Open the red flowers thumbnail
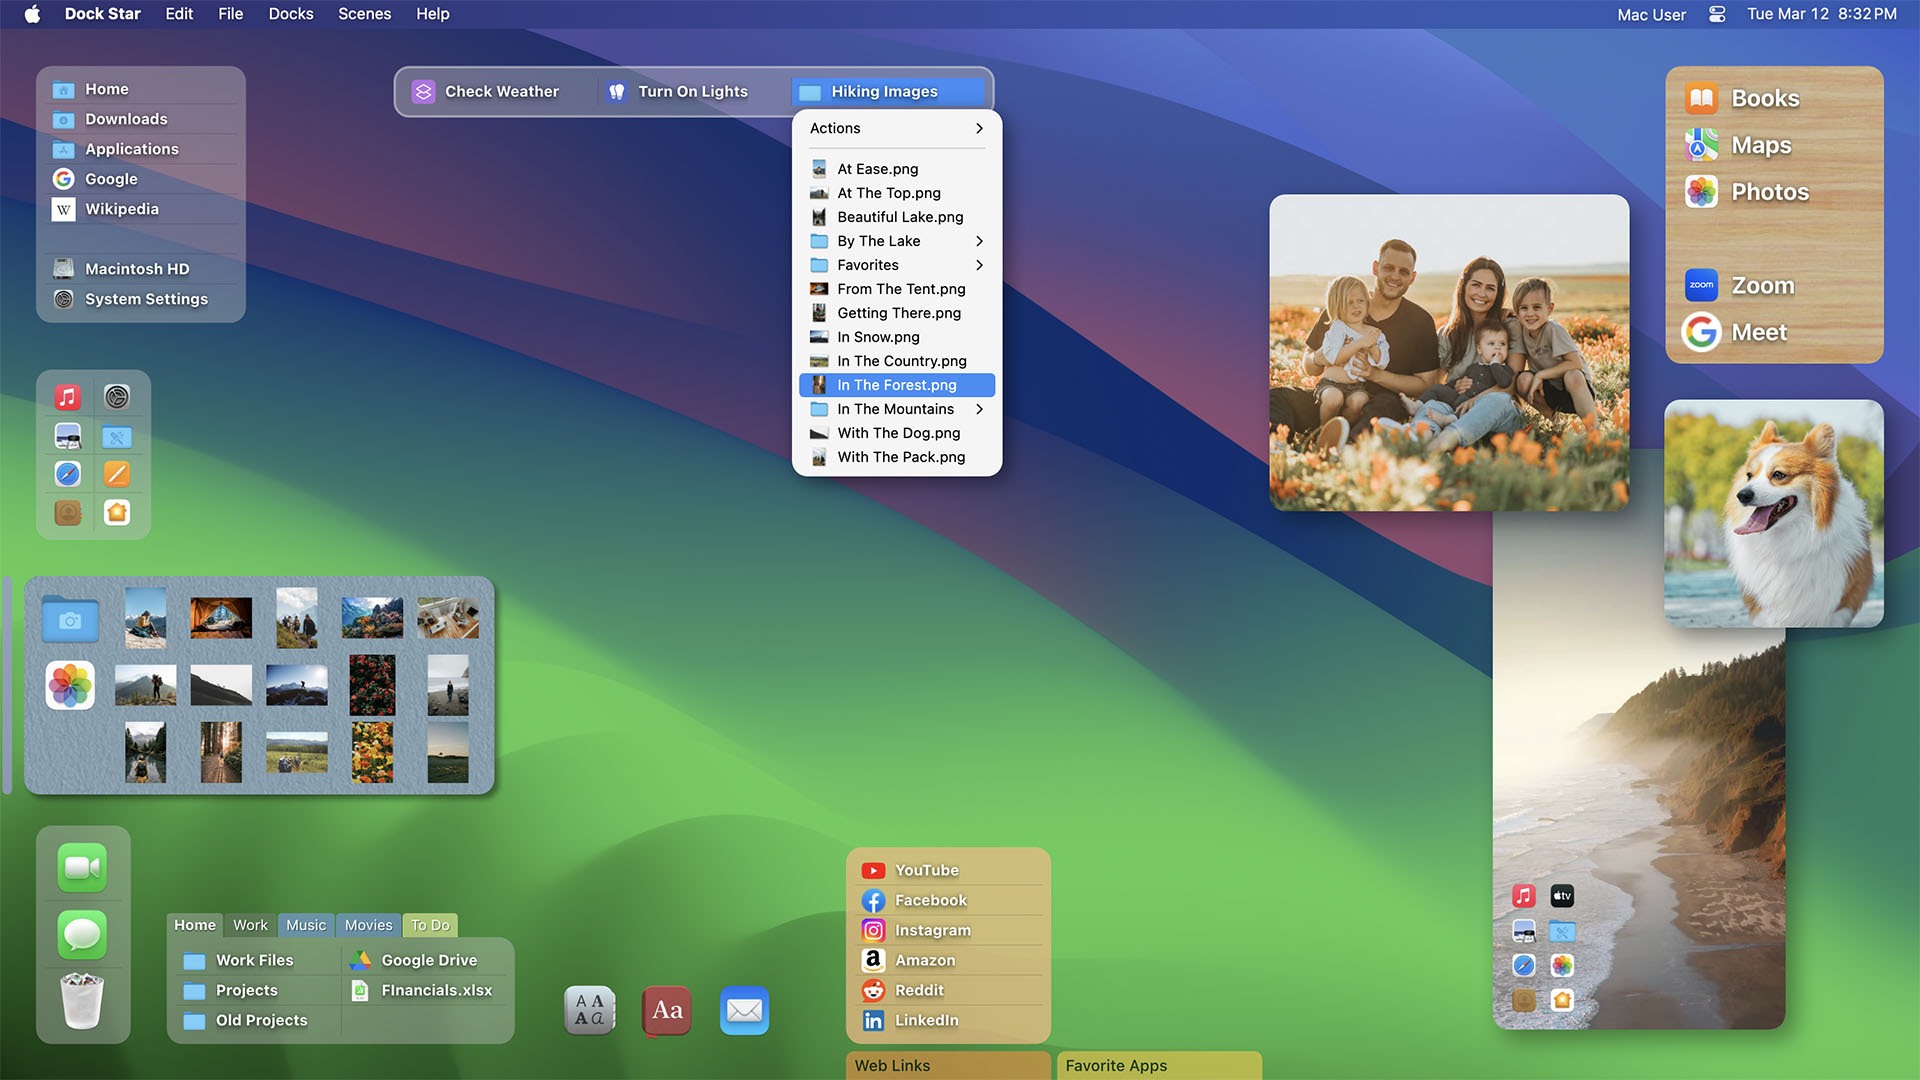The width and height of the screenshot is (1920, 1080). point(372,685)
